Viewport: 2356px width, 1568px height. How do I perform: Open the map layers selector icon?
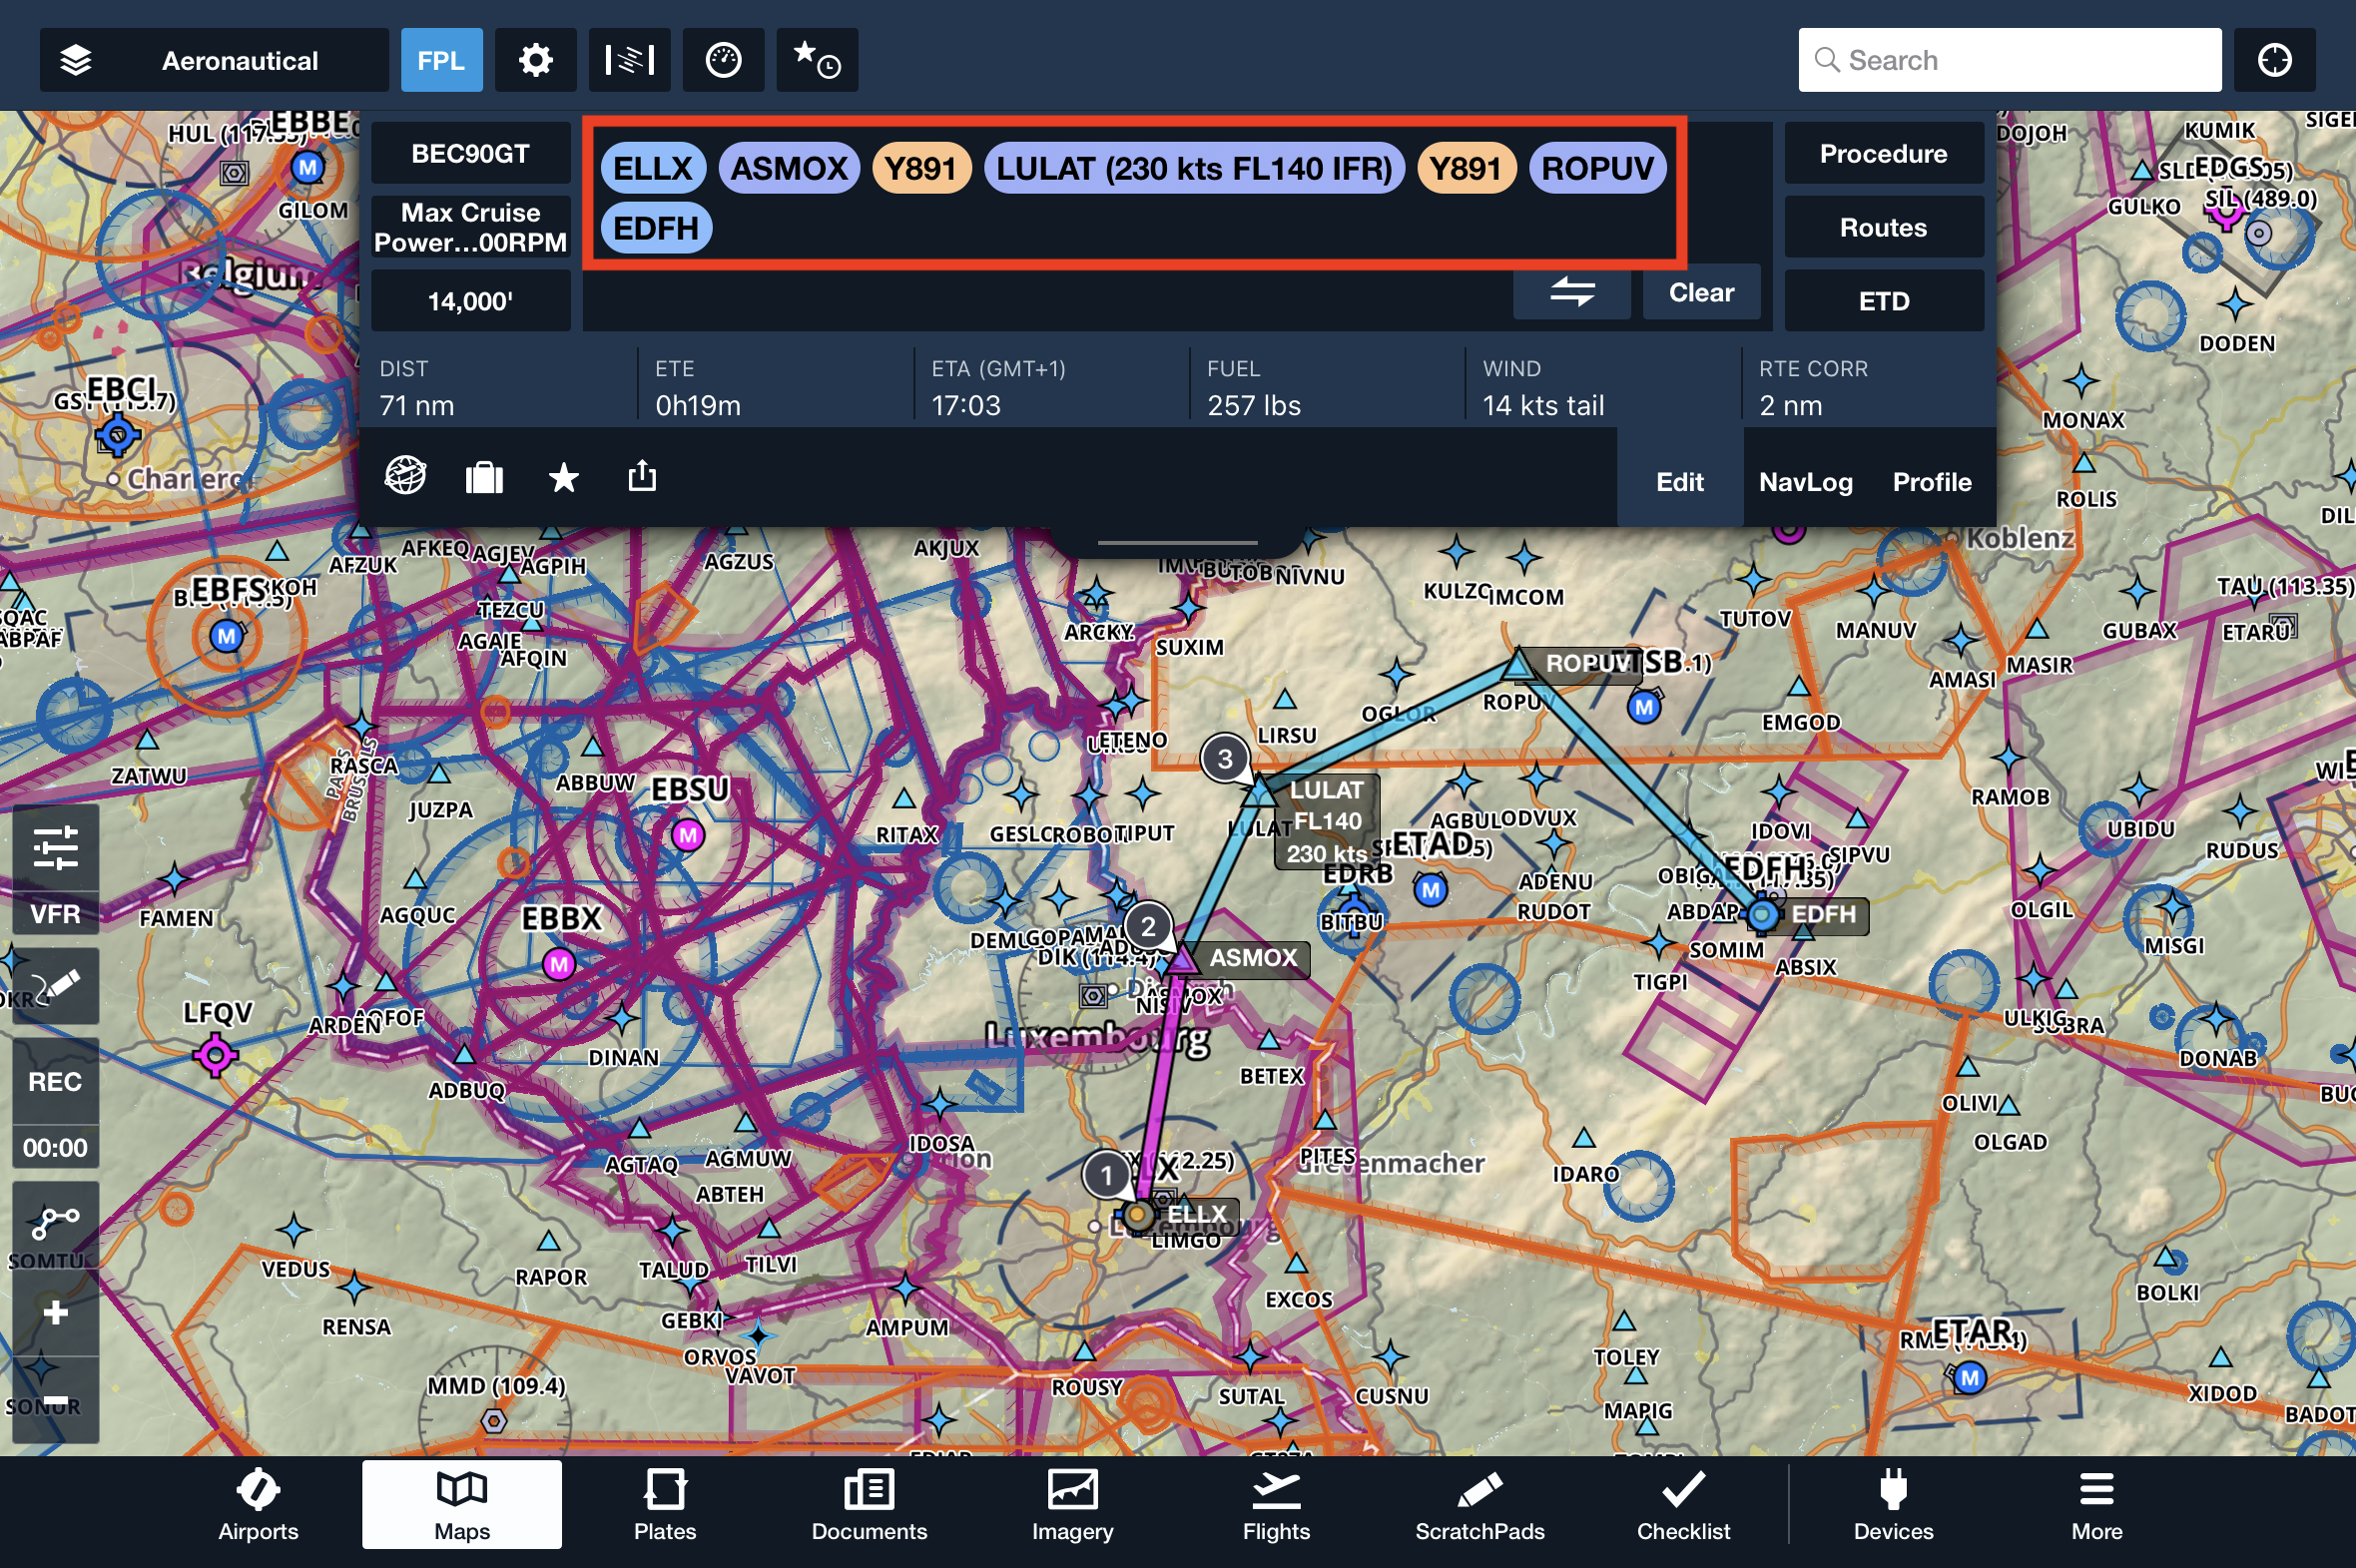(x=76, y=60)
